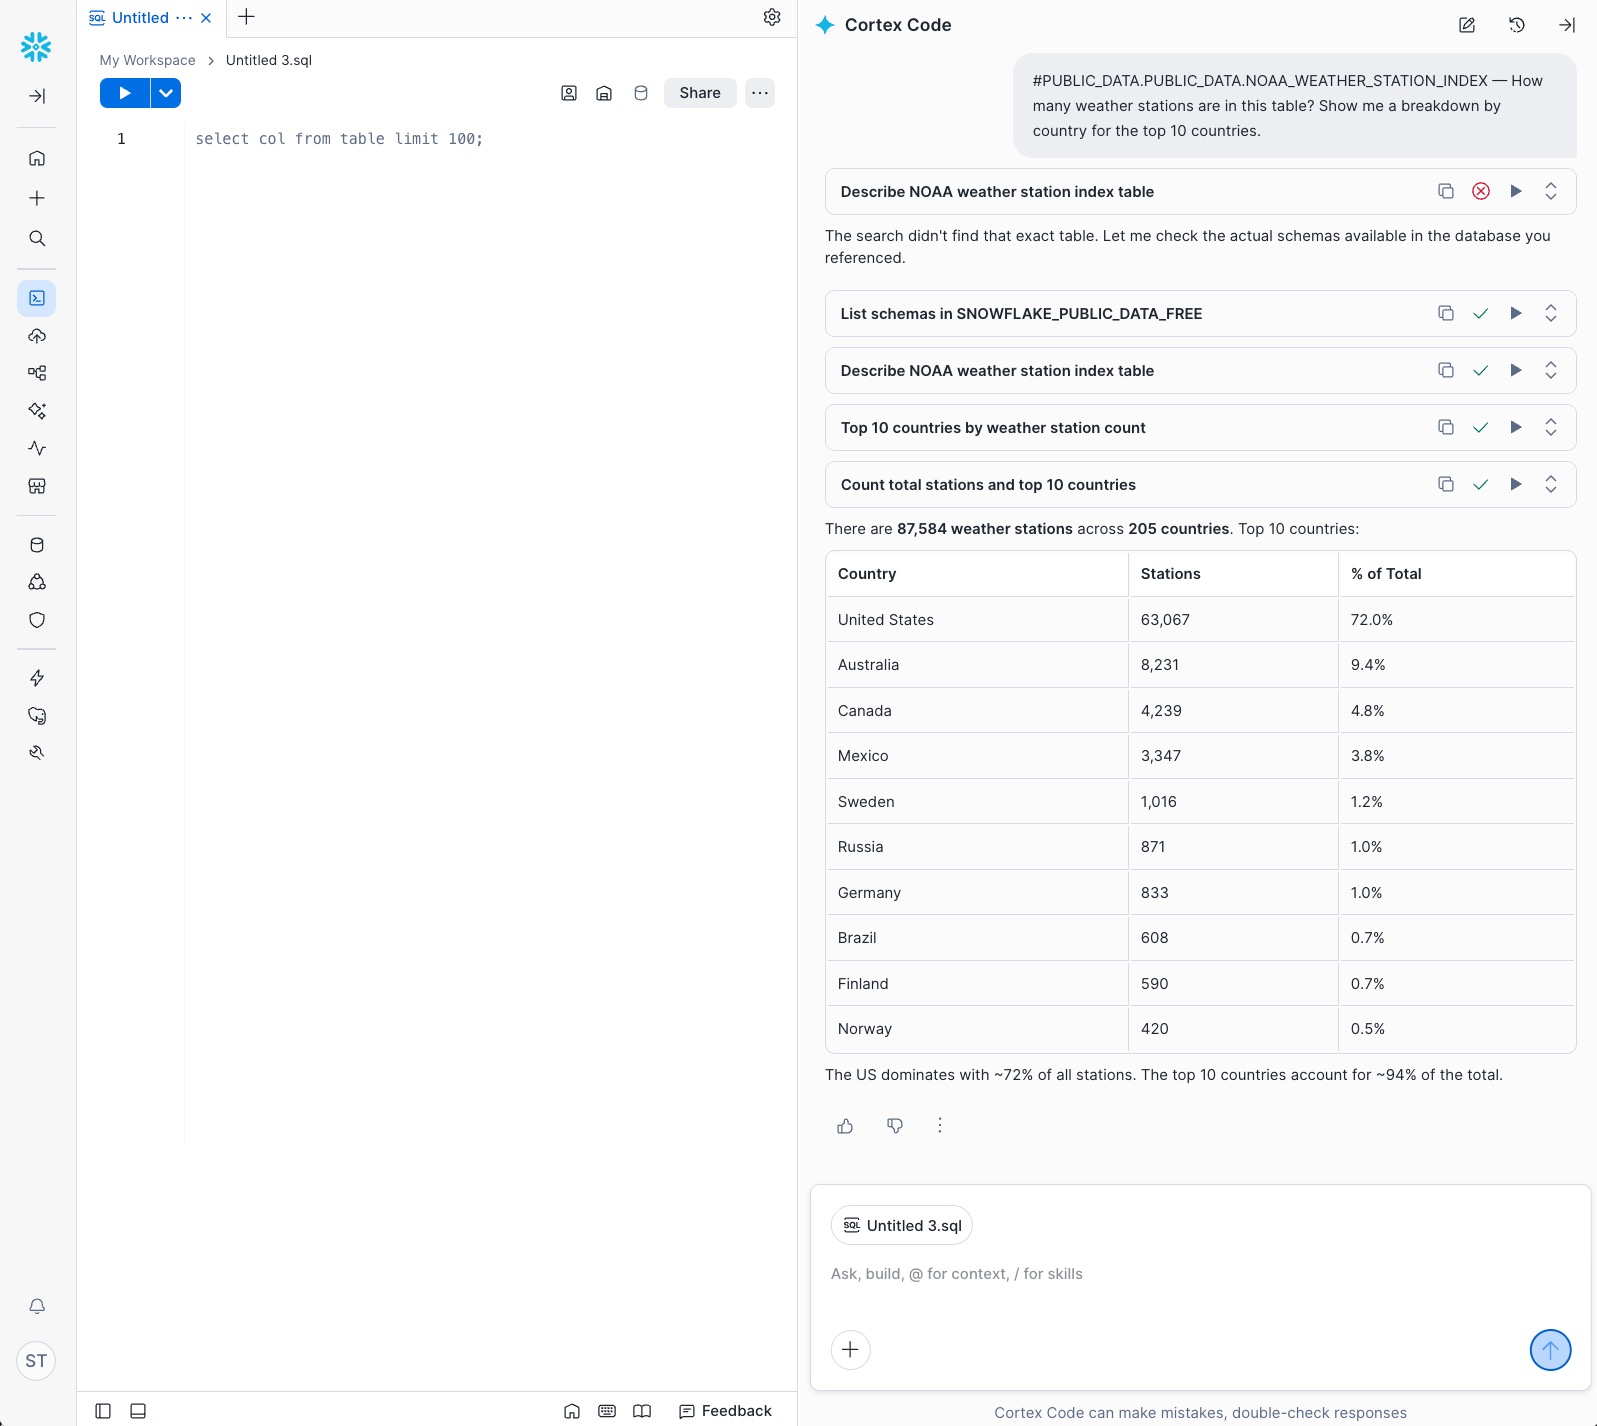The width and height of the screenshot is (1597, 1426).
Task: Start a new Cortex Code chat
Action: tap(1466, 25)
